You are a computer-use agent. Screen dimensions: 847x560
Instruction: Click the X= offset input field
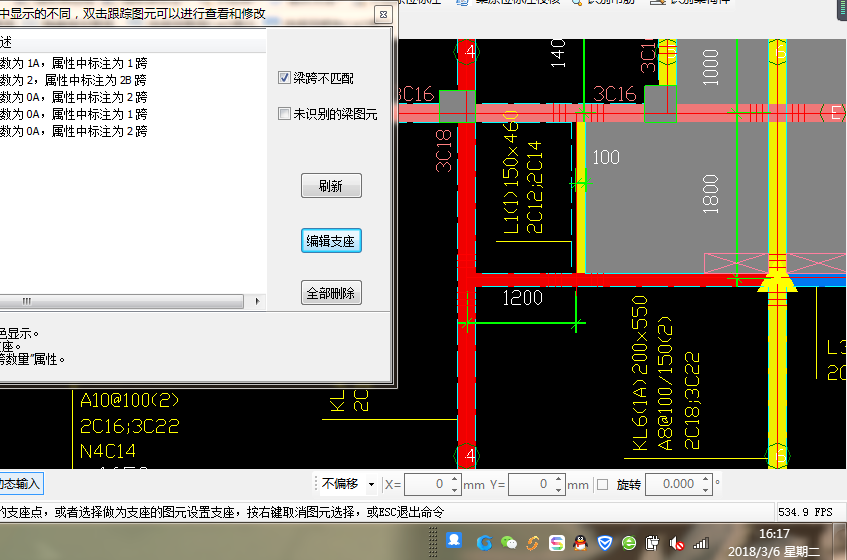coord(427,484)
